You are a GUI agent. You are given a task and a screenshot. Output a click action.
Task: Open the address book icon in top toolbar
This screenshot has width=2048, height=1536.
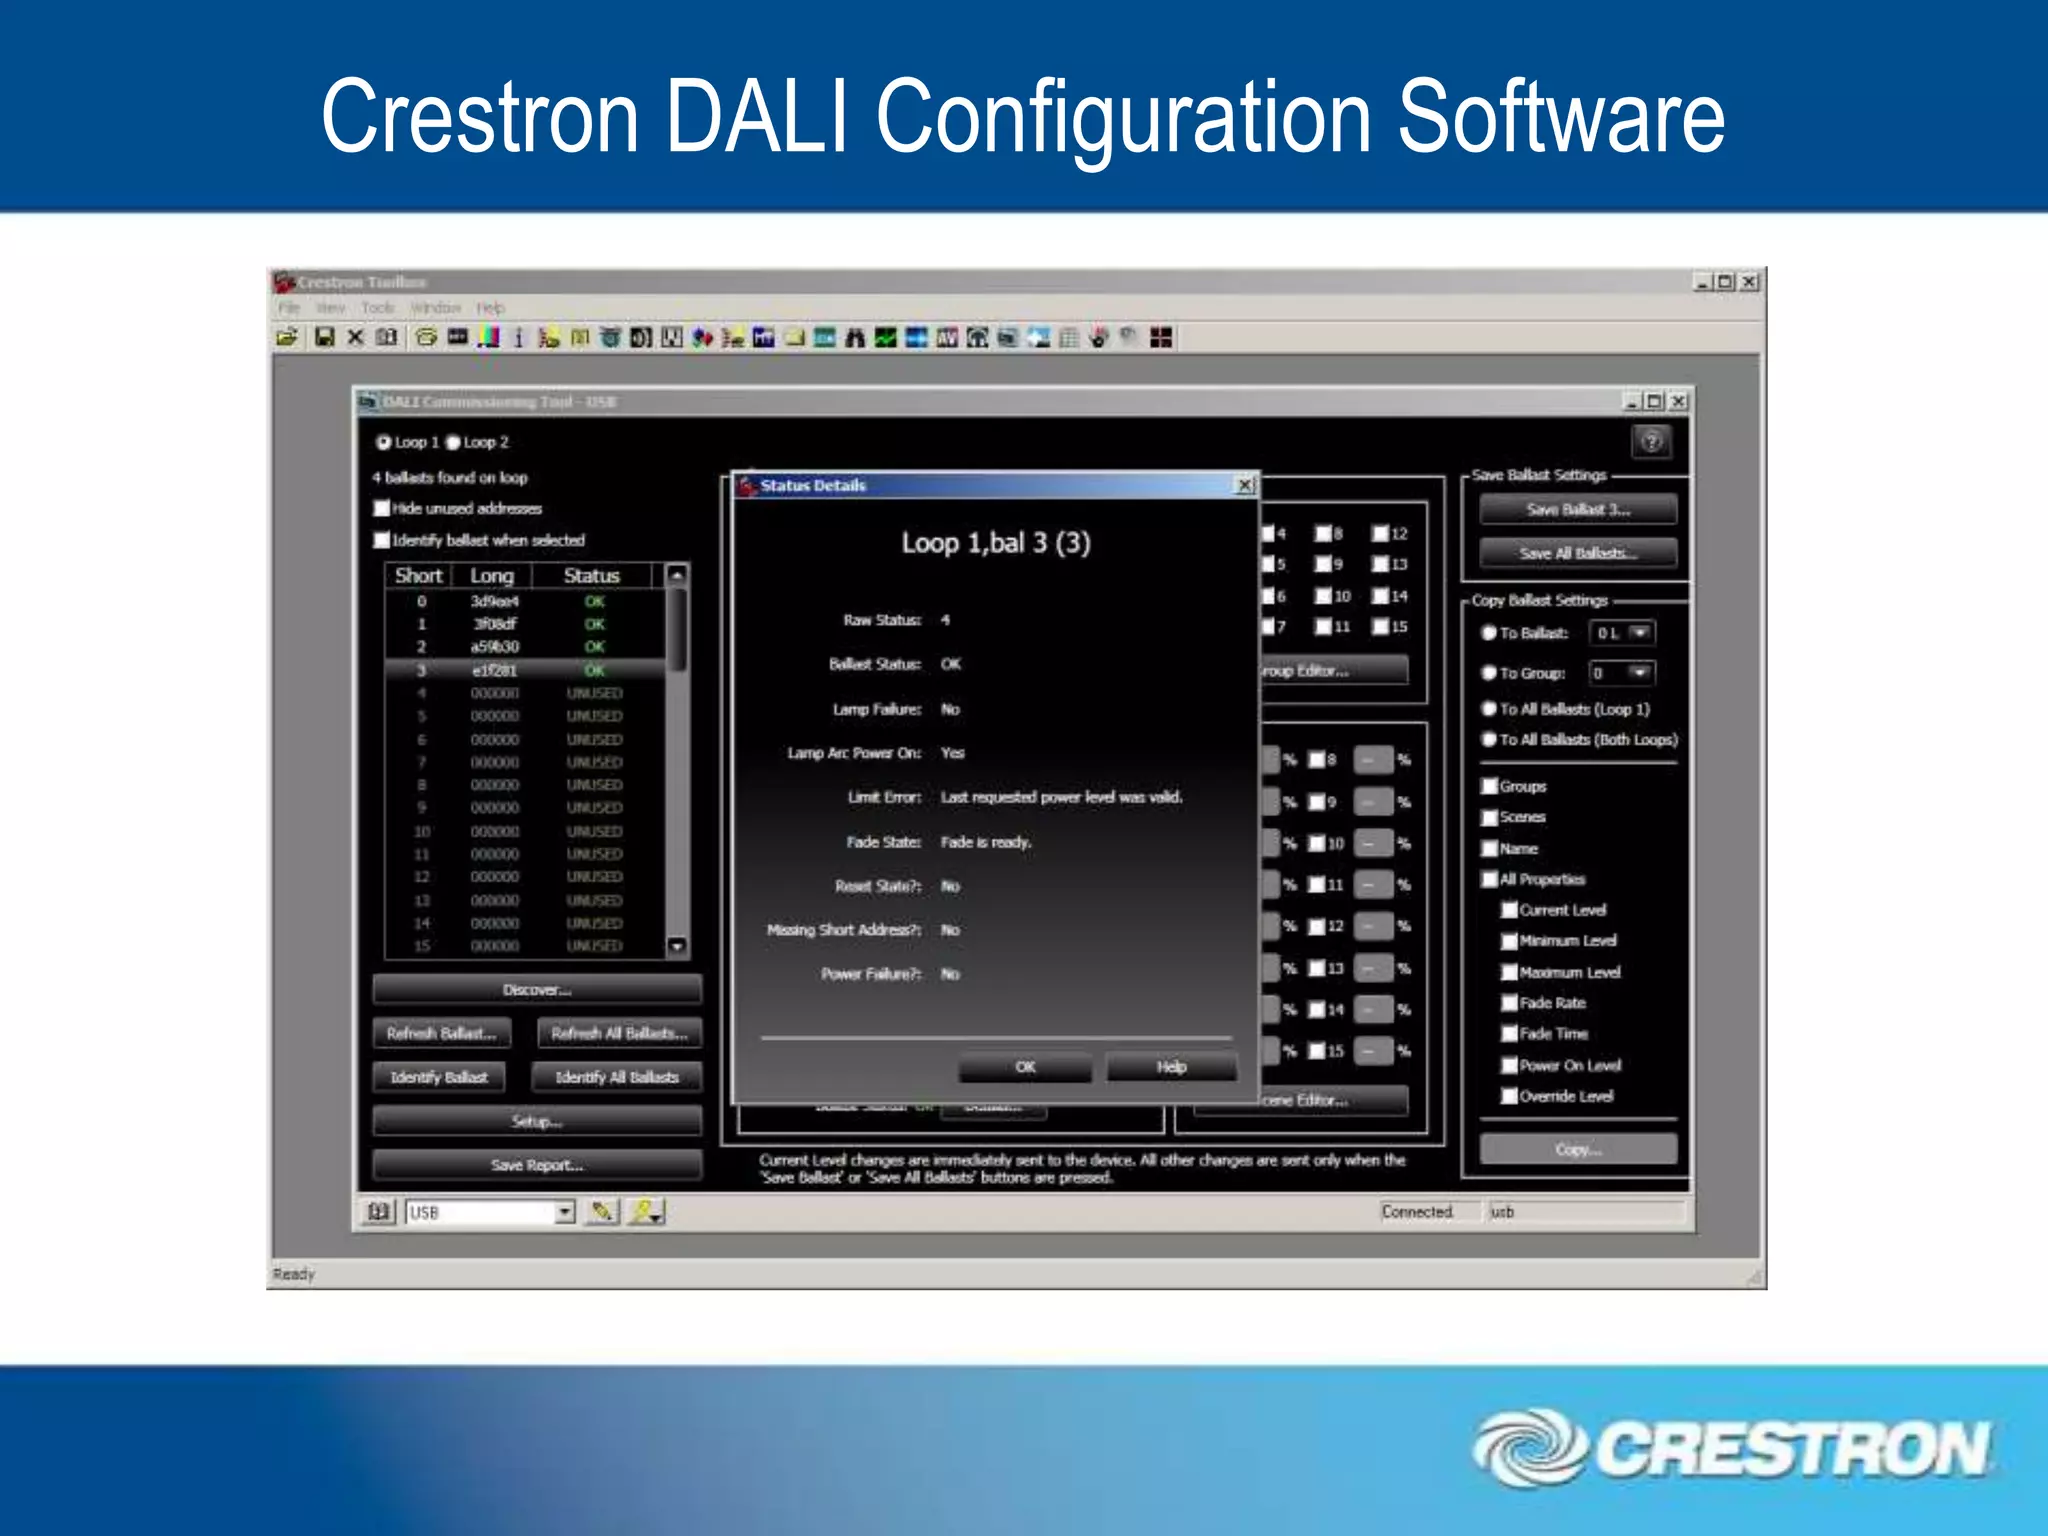tap(387, 337)
